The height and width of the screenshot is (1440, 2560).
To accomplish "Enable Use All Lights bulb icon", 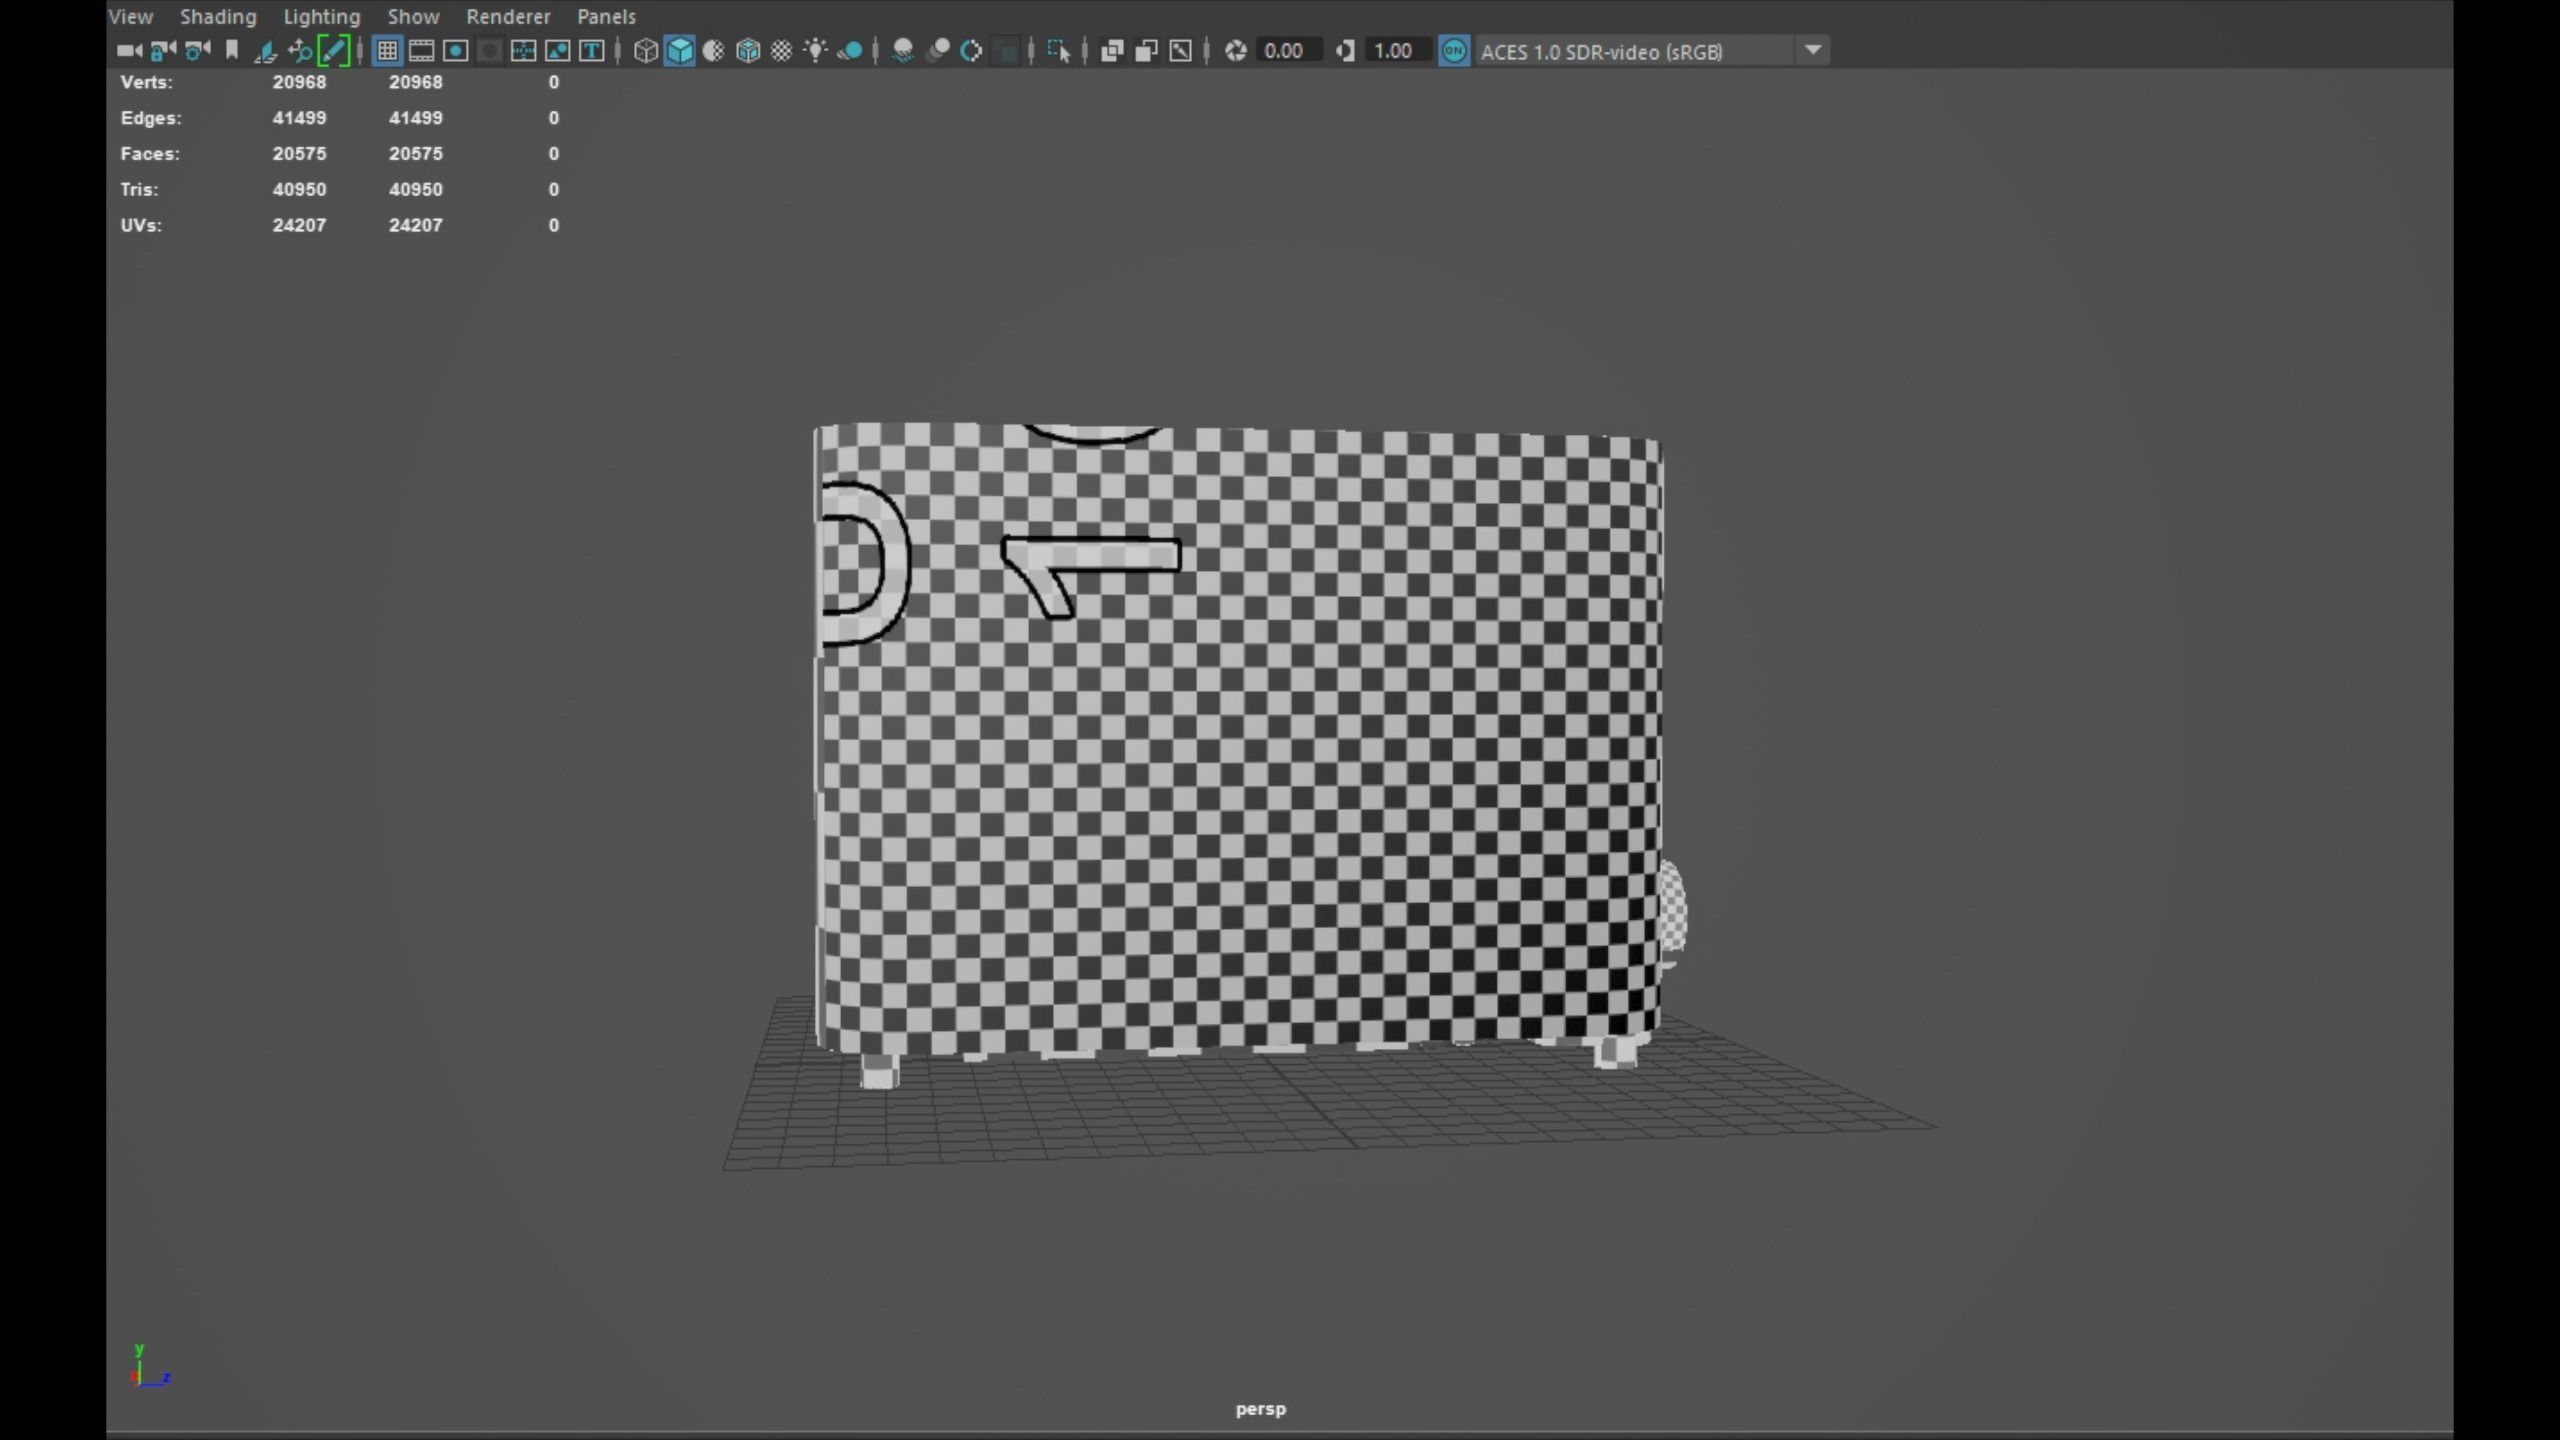I will (x=815, y=50).
